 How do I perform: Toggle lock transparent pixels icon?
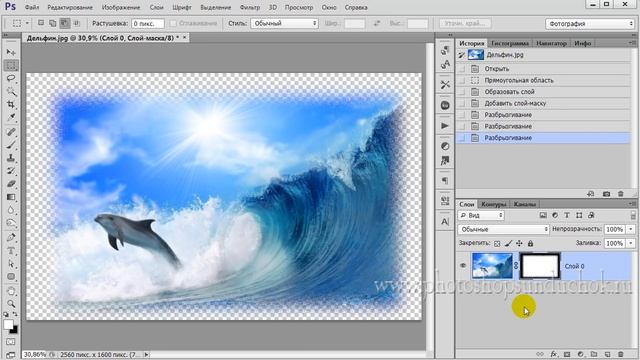(497, 243)
